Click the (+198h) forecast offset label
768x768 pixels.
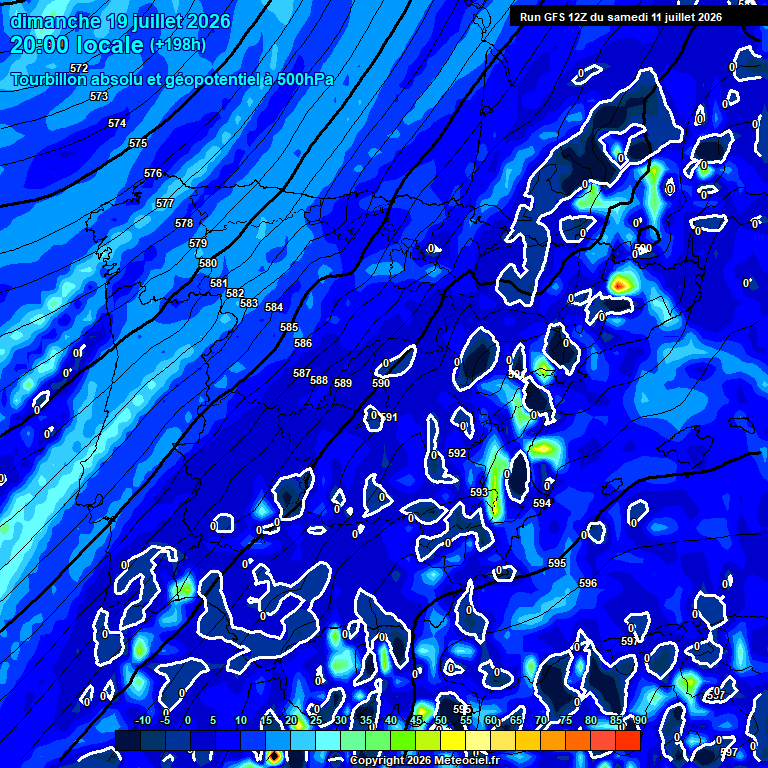tap(178, 45)
